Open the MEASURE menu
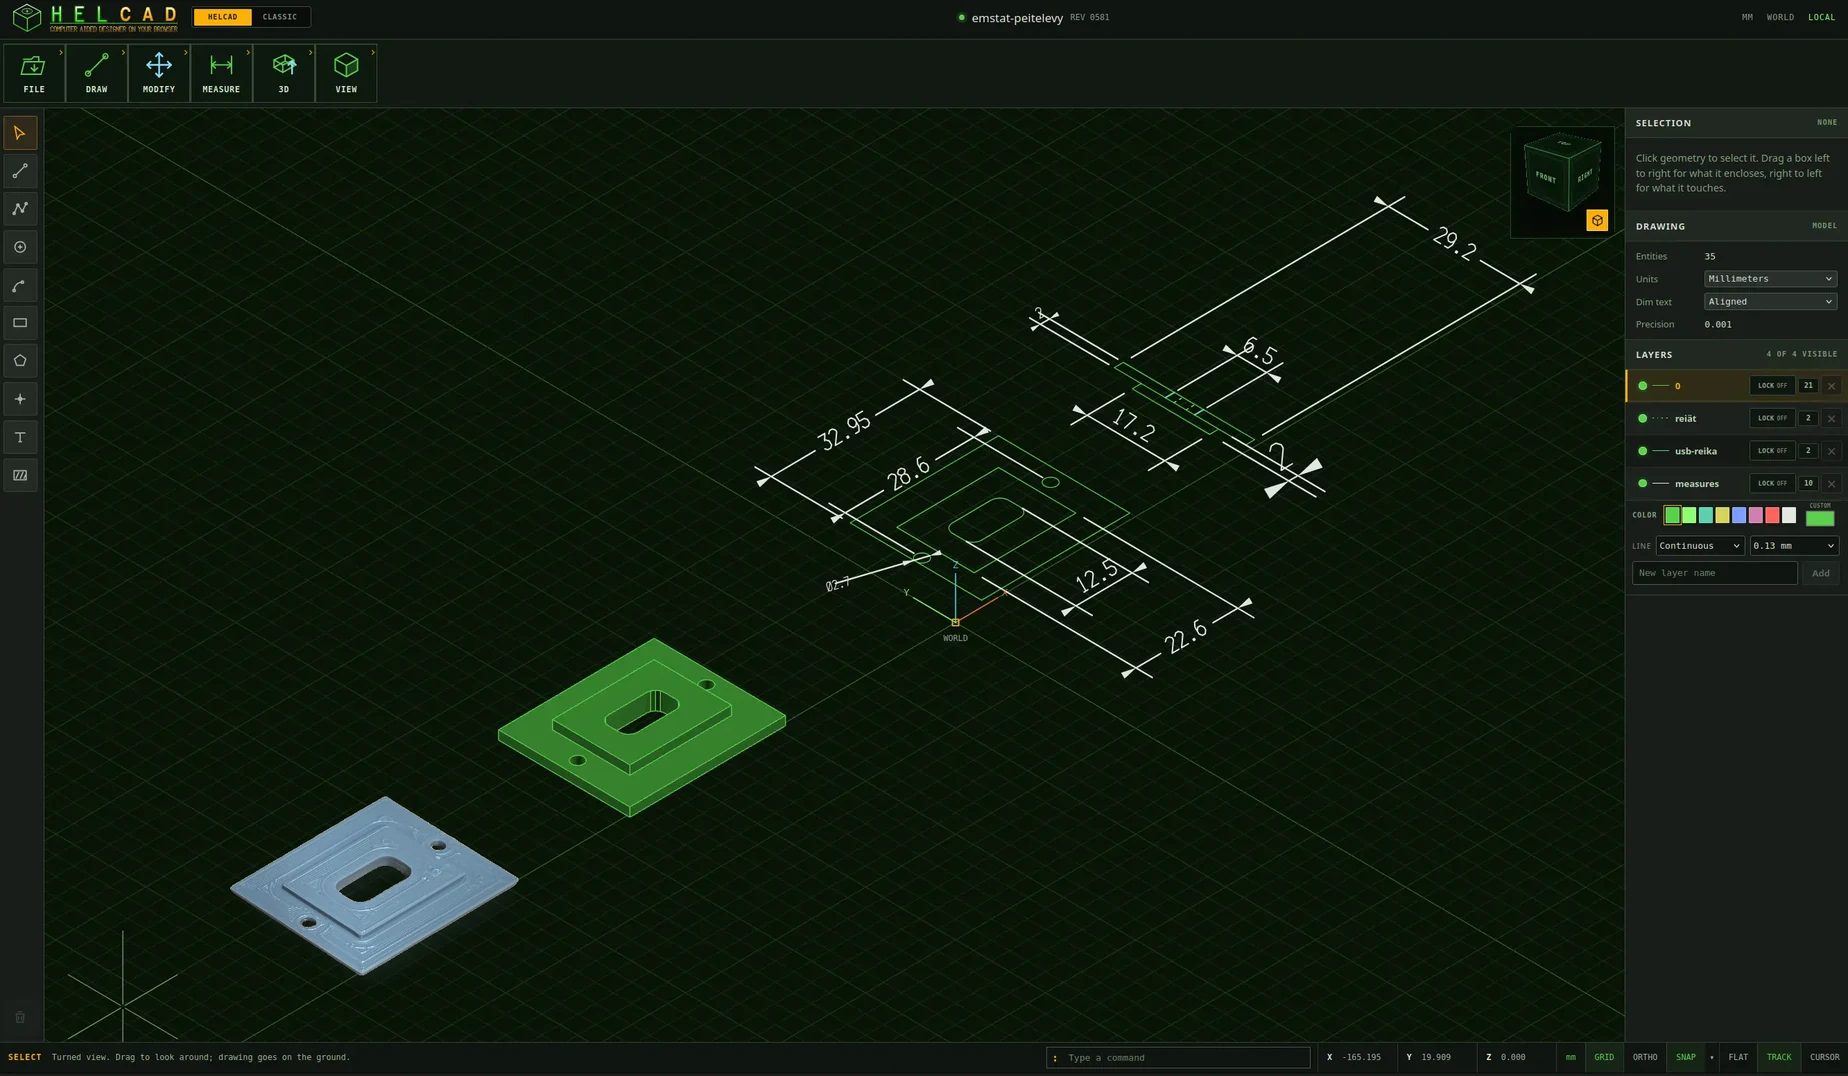Viewport: 1848px width, 1076px height. [221, 73]
